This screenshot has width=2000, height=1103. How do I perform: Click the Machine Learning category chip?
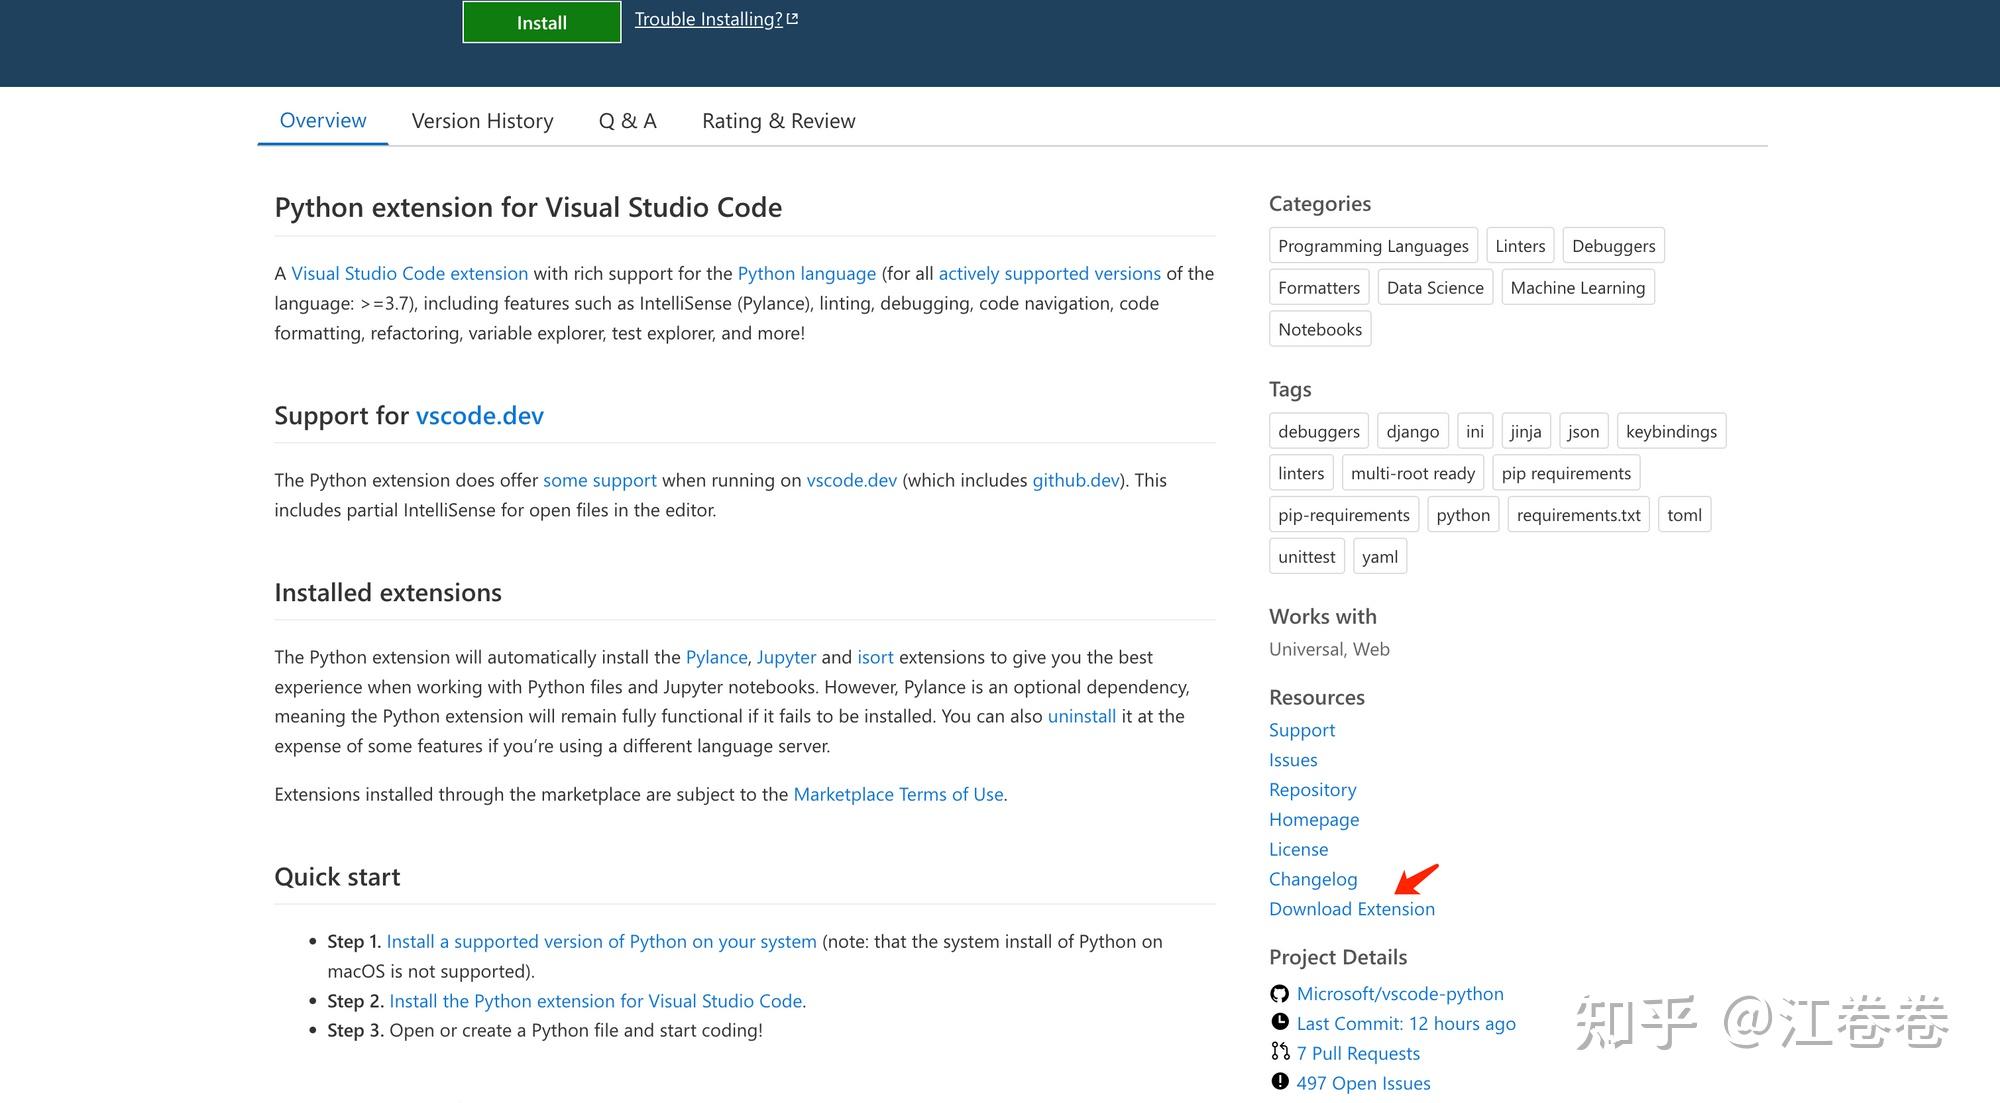(1577, 287)
